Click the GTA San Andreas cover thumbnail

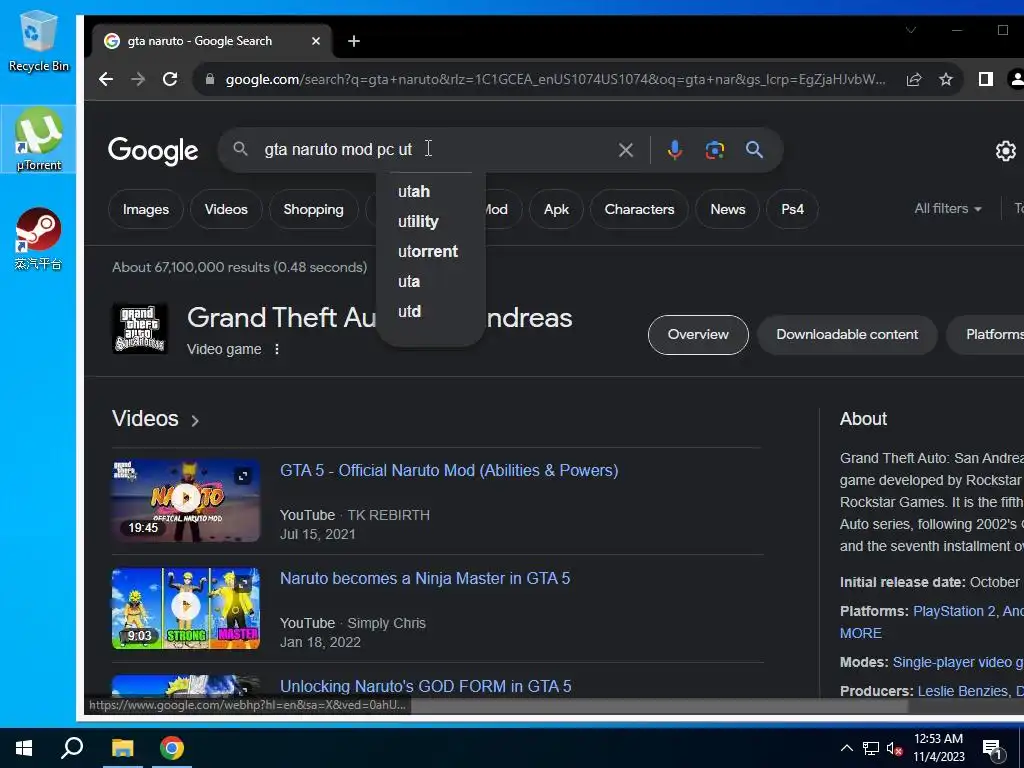click(x=140, y=328)
